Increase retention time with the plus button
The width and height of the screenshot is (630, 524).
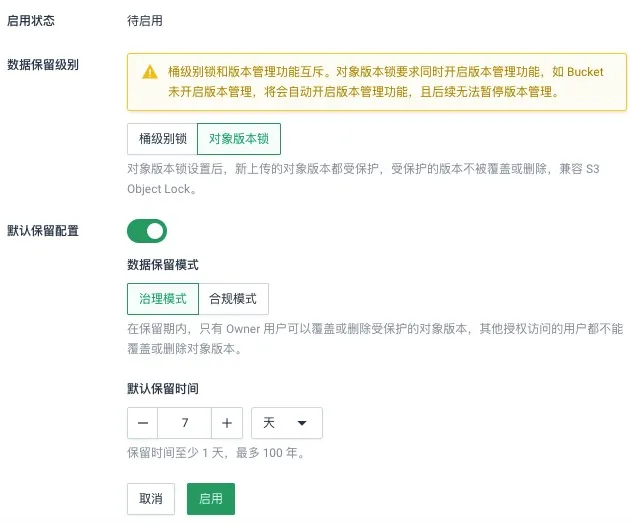(x=227, y=423)
